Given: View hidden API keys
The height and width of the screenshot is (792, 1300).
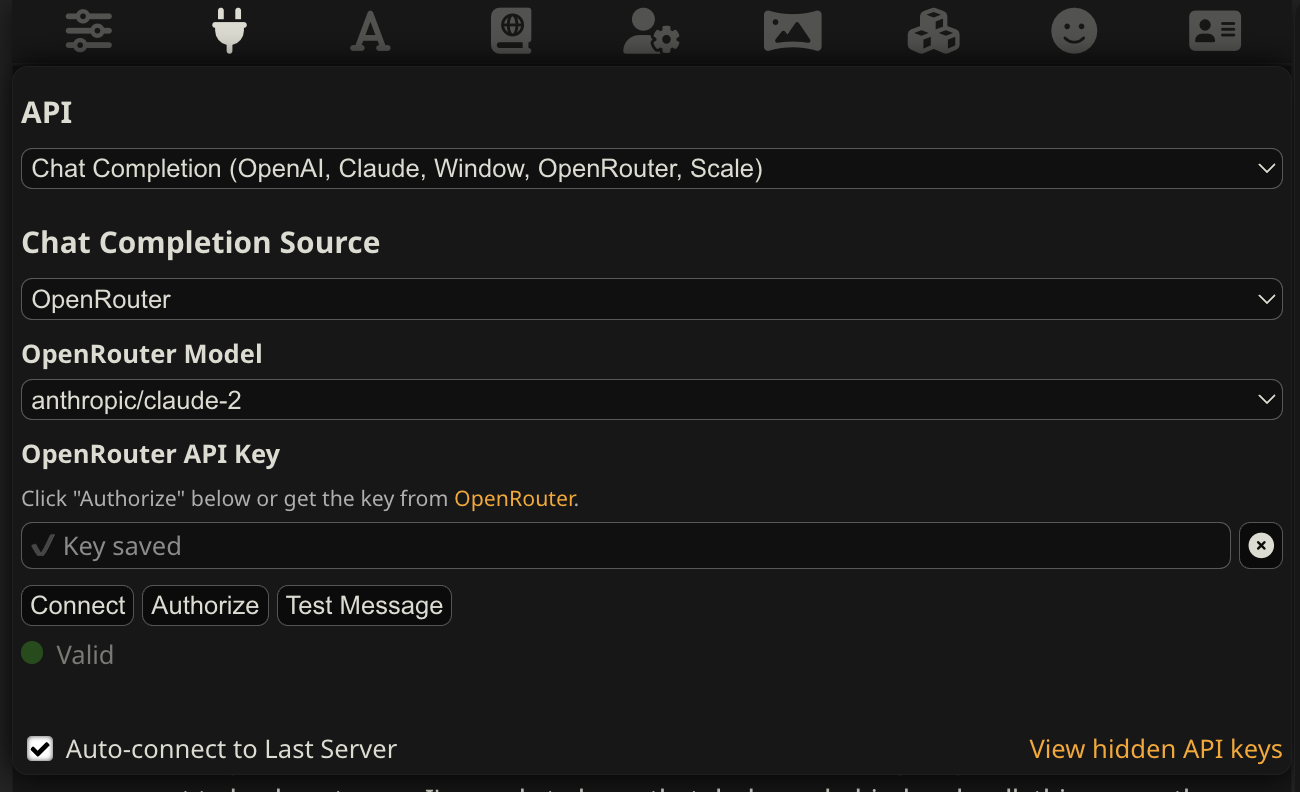Looking at the screenshot, I should tap(1156, 748).
